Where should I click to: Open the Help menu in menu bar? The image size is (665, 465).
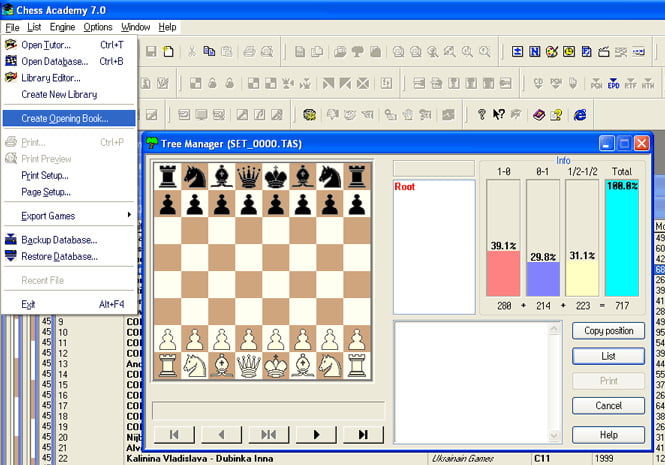(x=168, y=27)
